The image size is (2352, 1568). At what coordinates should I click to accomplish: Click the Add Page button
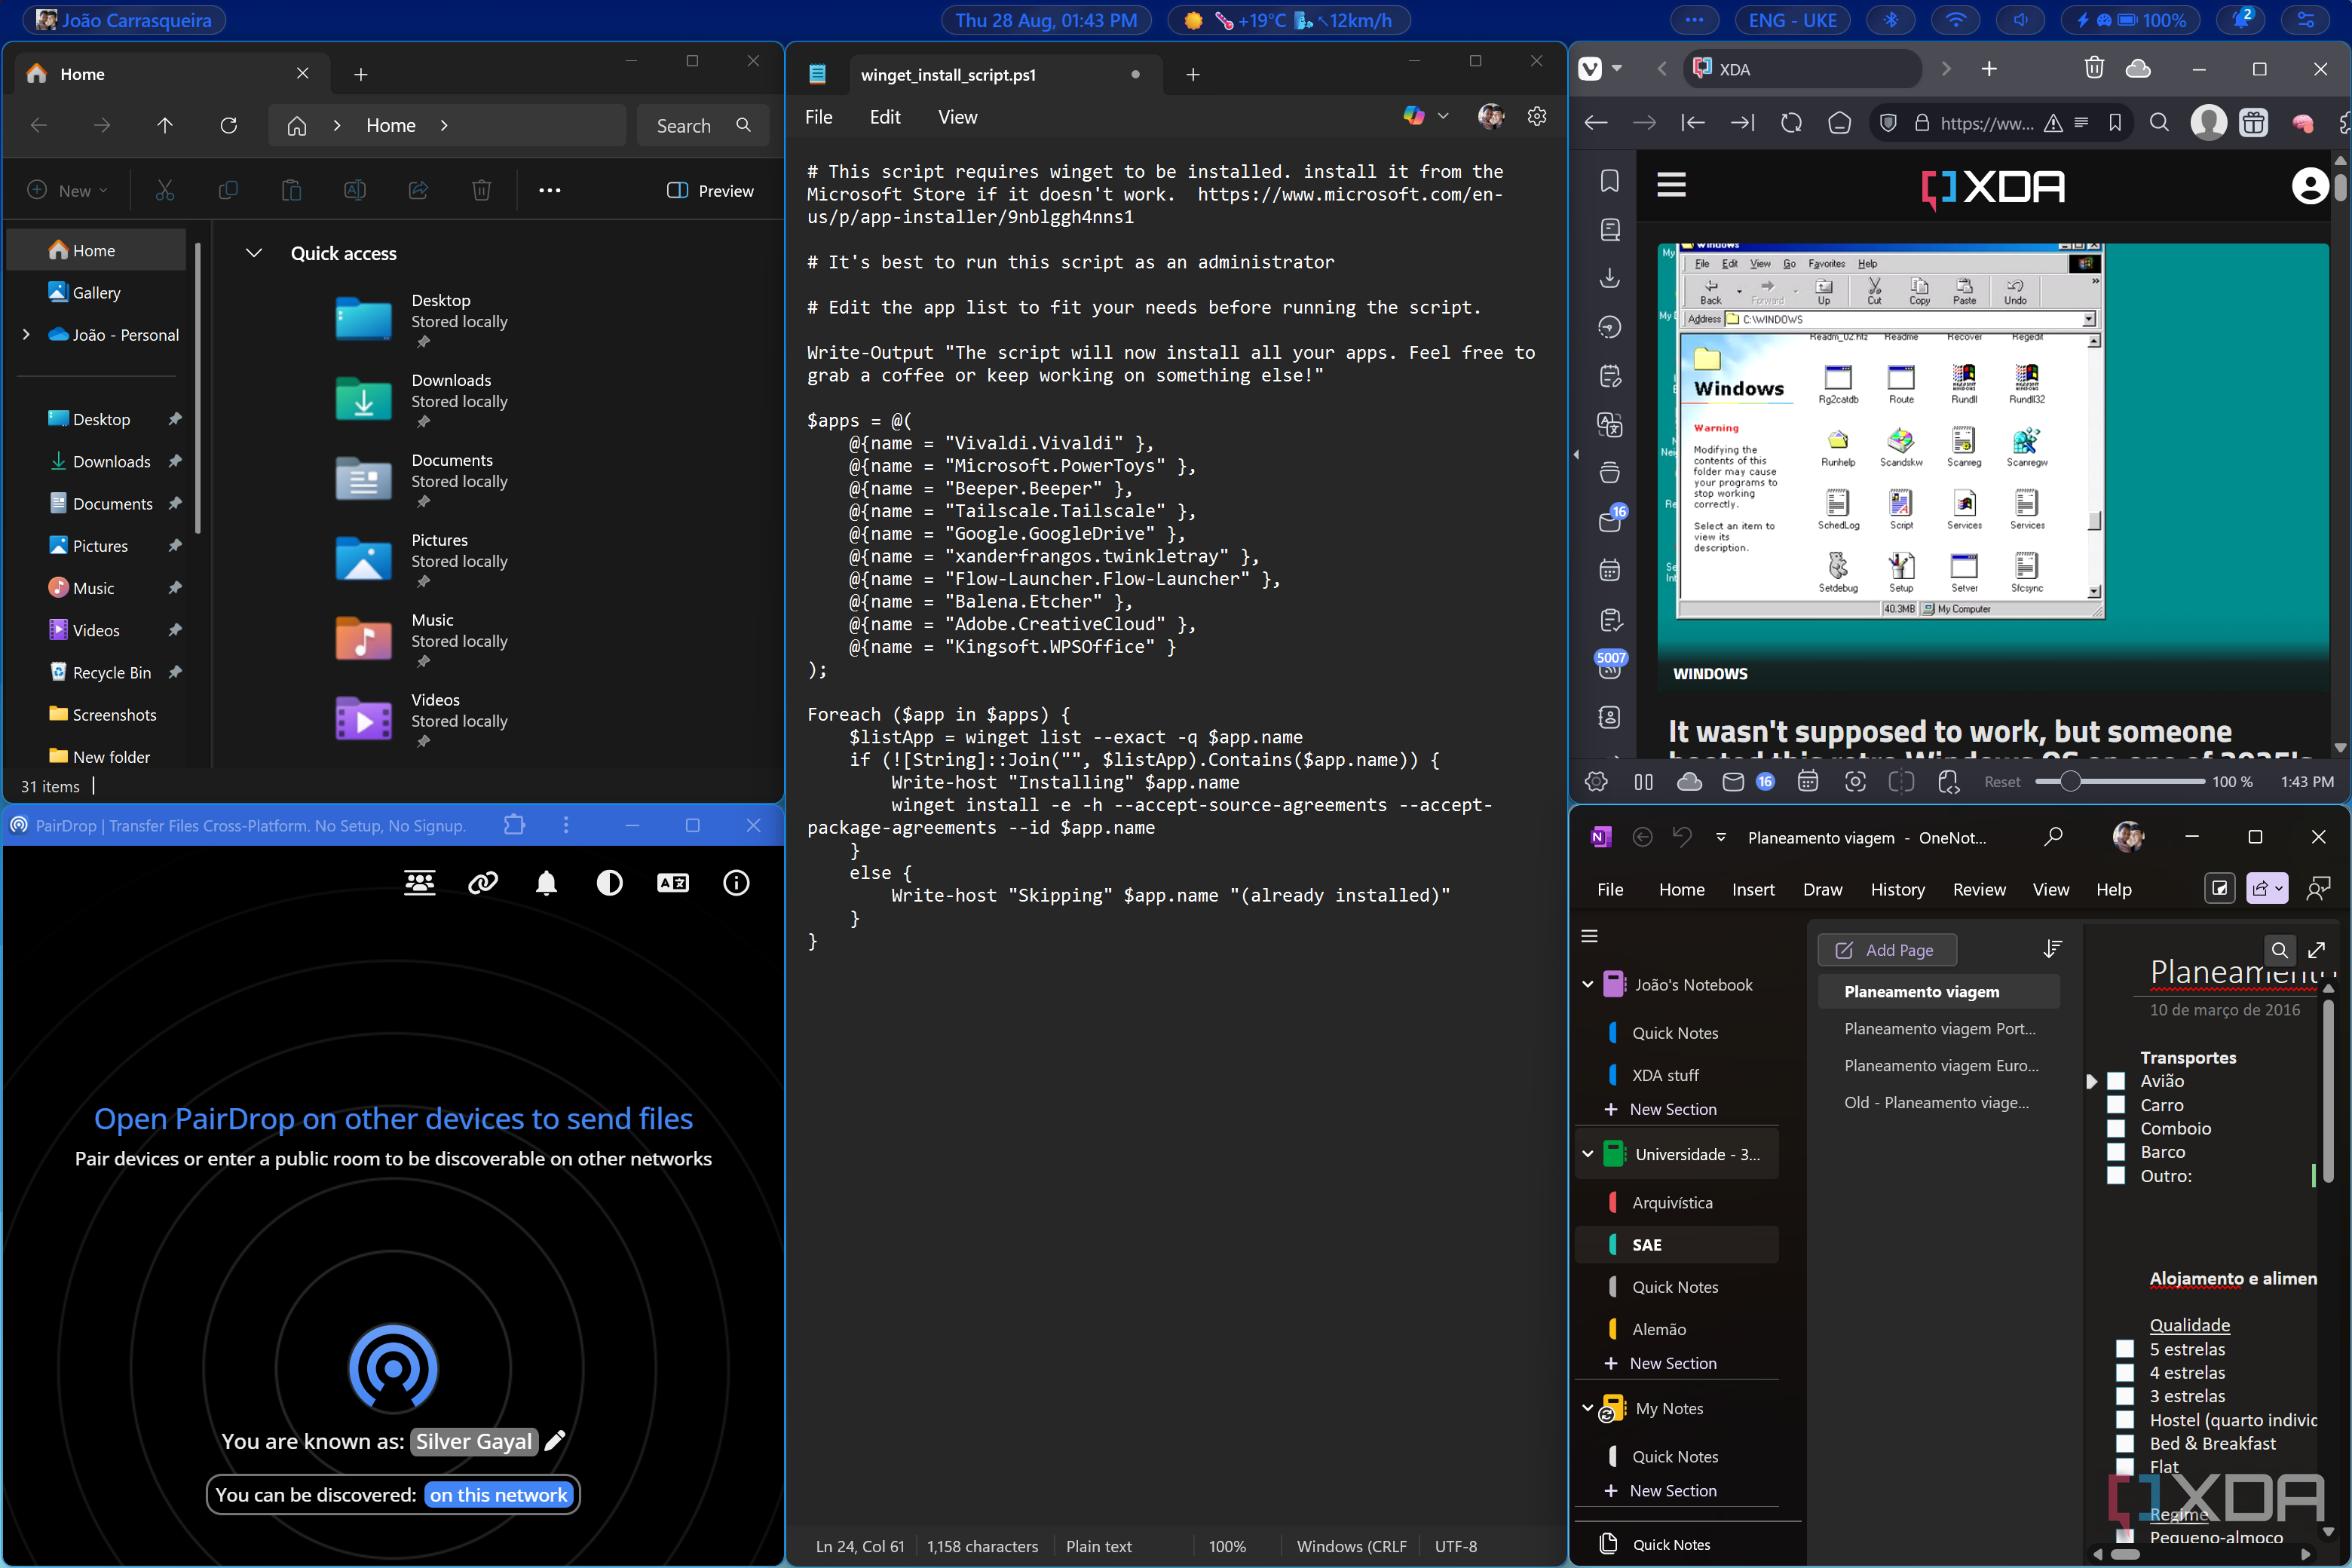tap(1886, 950)
